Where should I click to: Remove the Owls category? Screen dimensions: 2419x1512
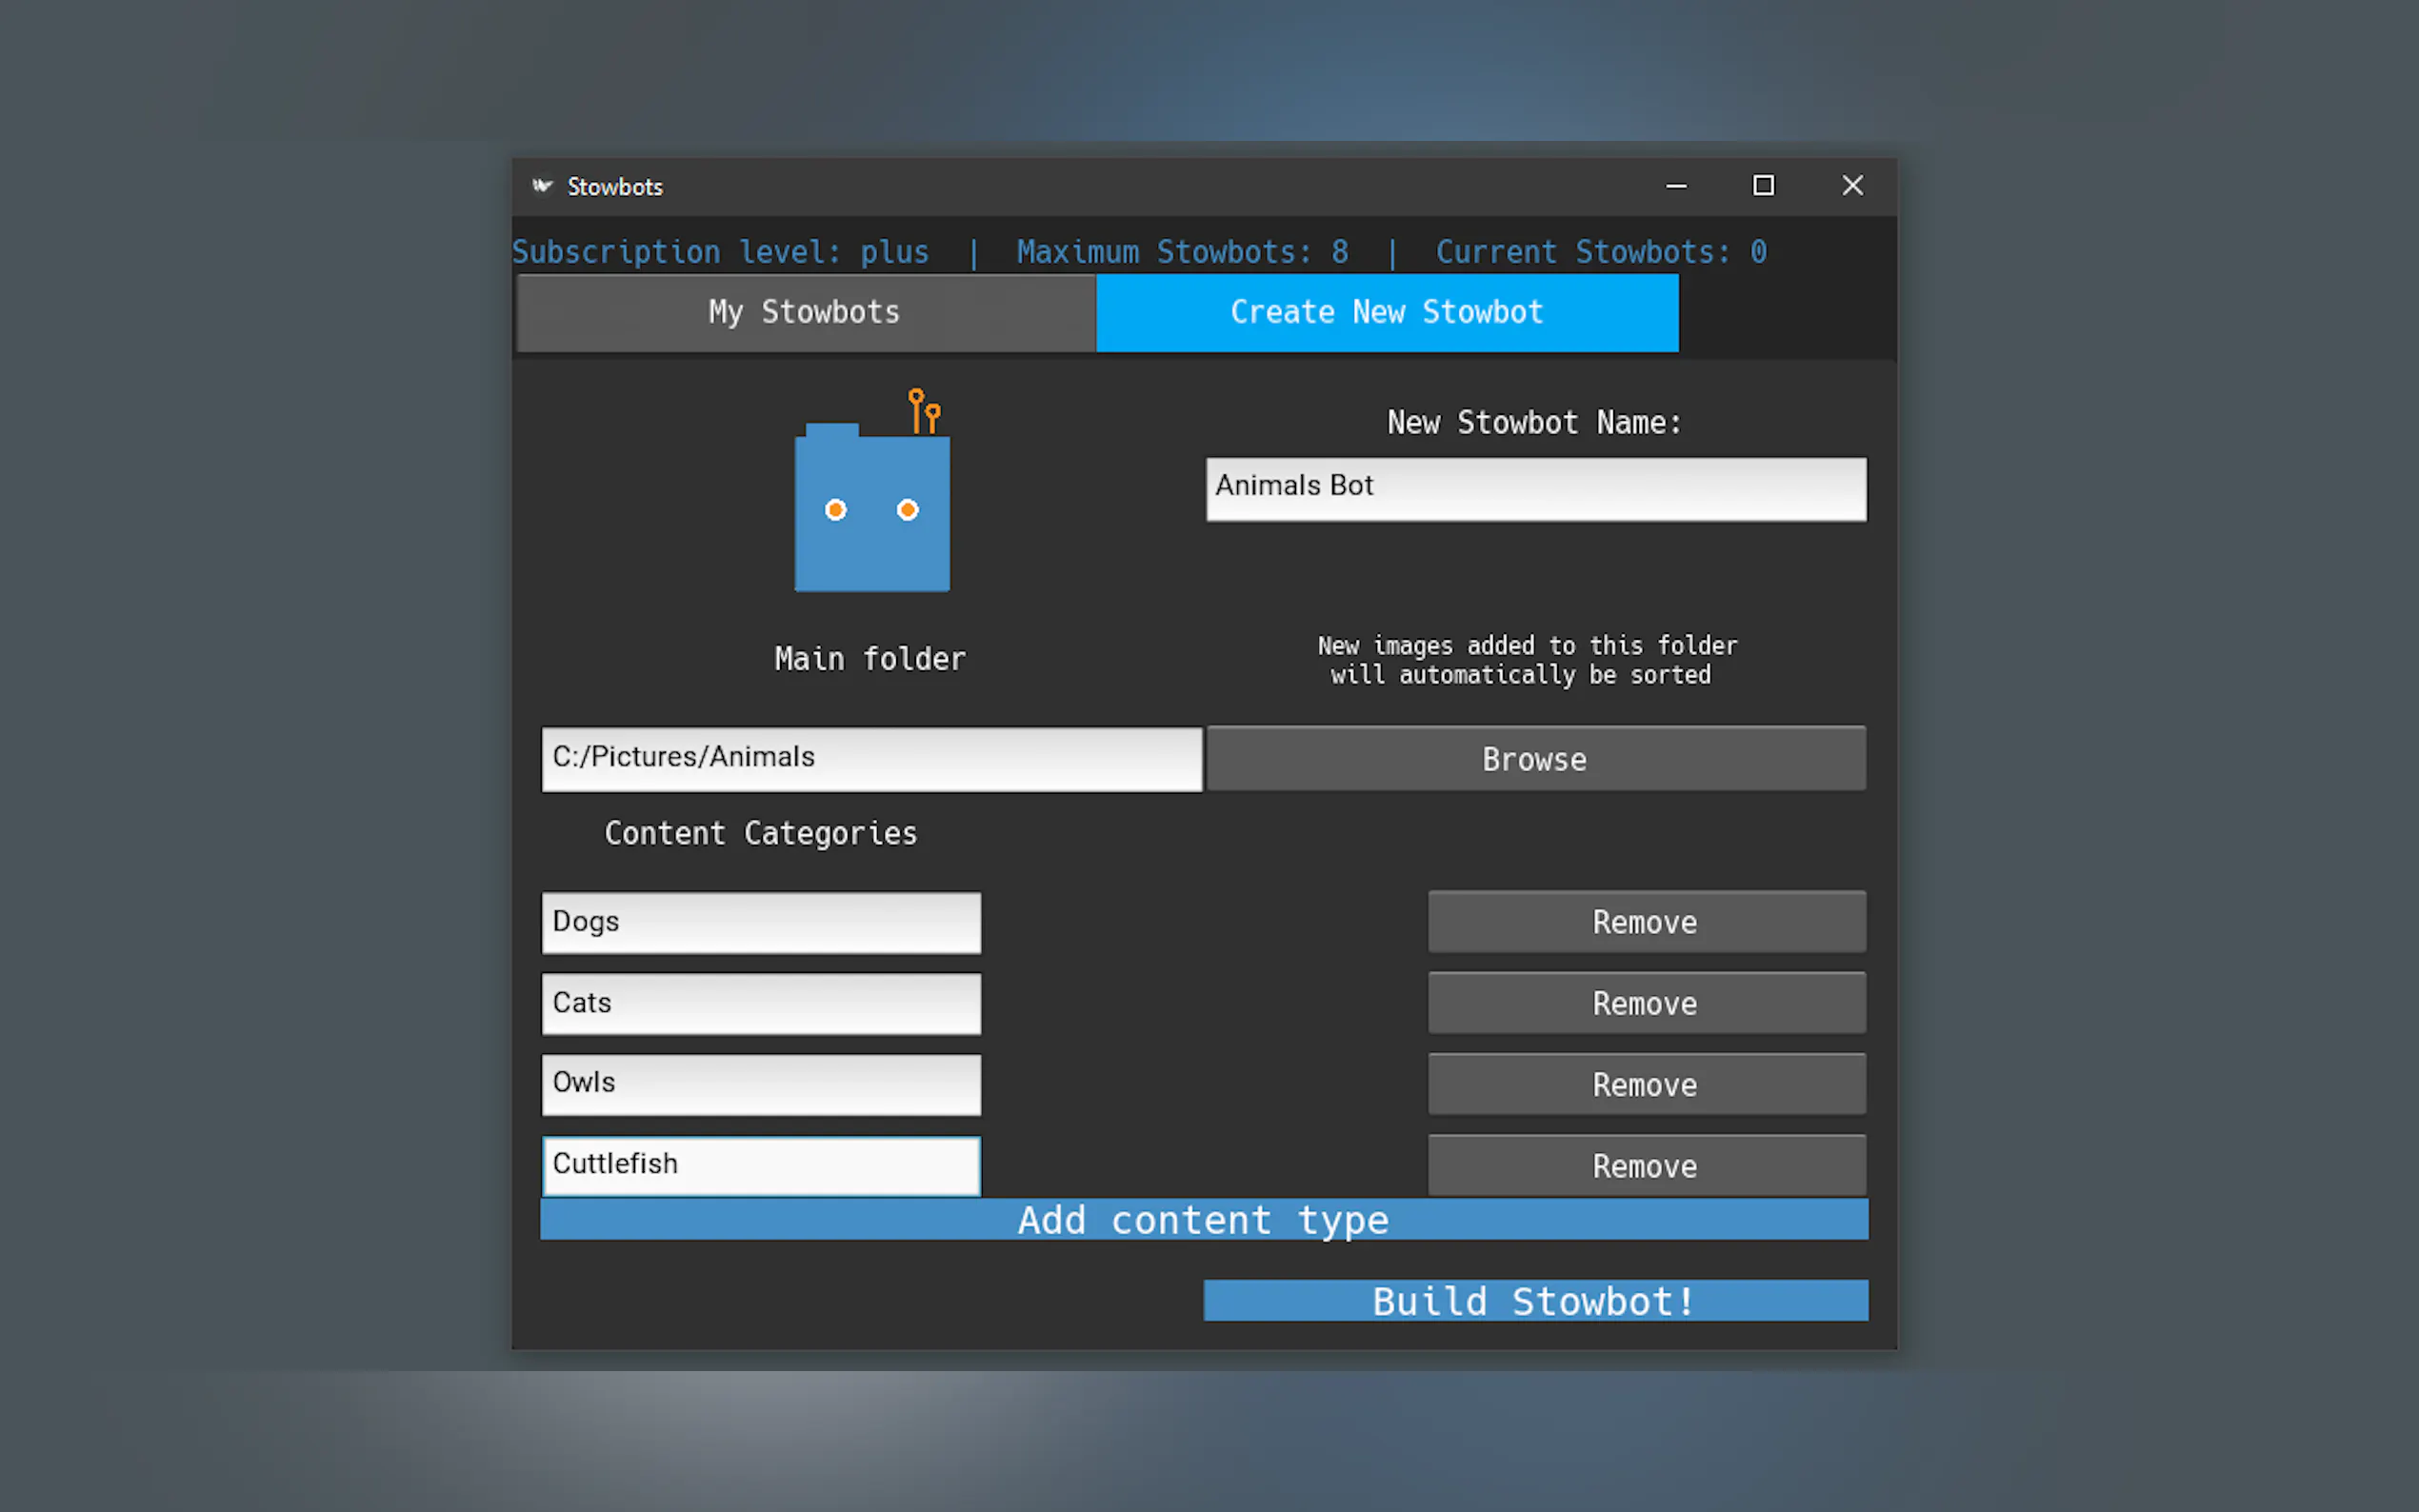1645,1084
